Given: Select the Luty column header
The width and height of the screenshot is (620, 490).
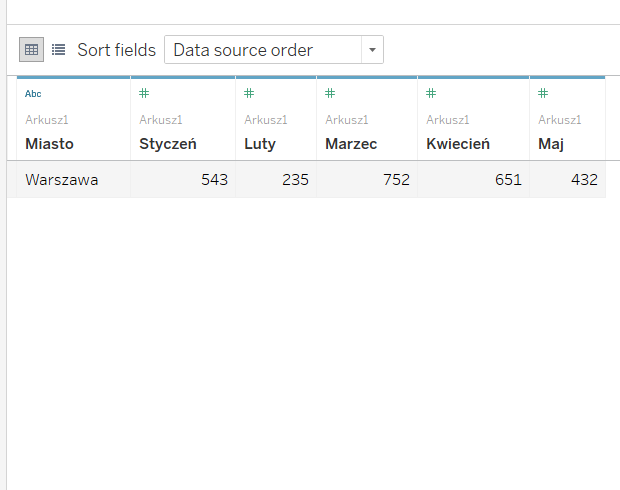Looking at the screenshot, I should (x=260, y=144).
